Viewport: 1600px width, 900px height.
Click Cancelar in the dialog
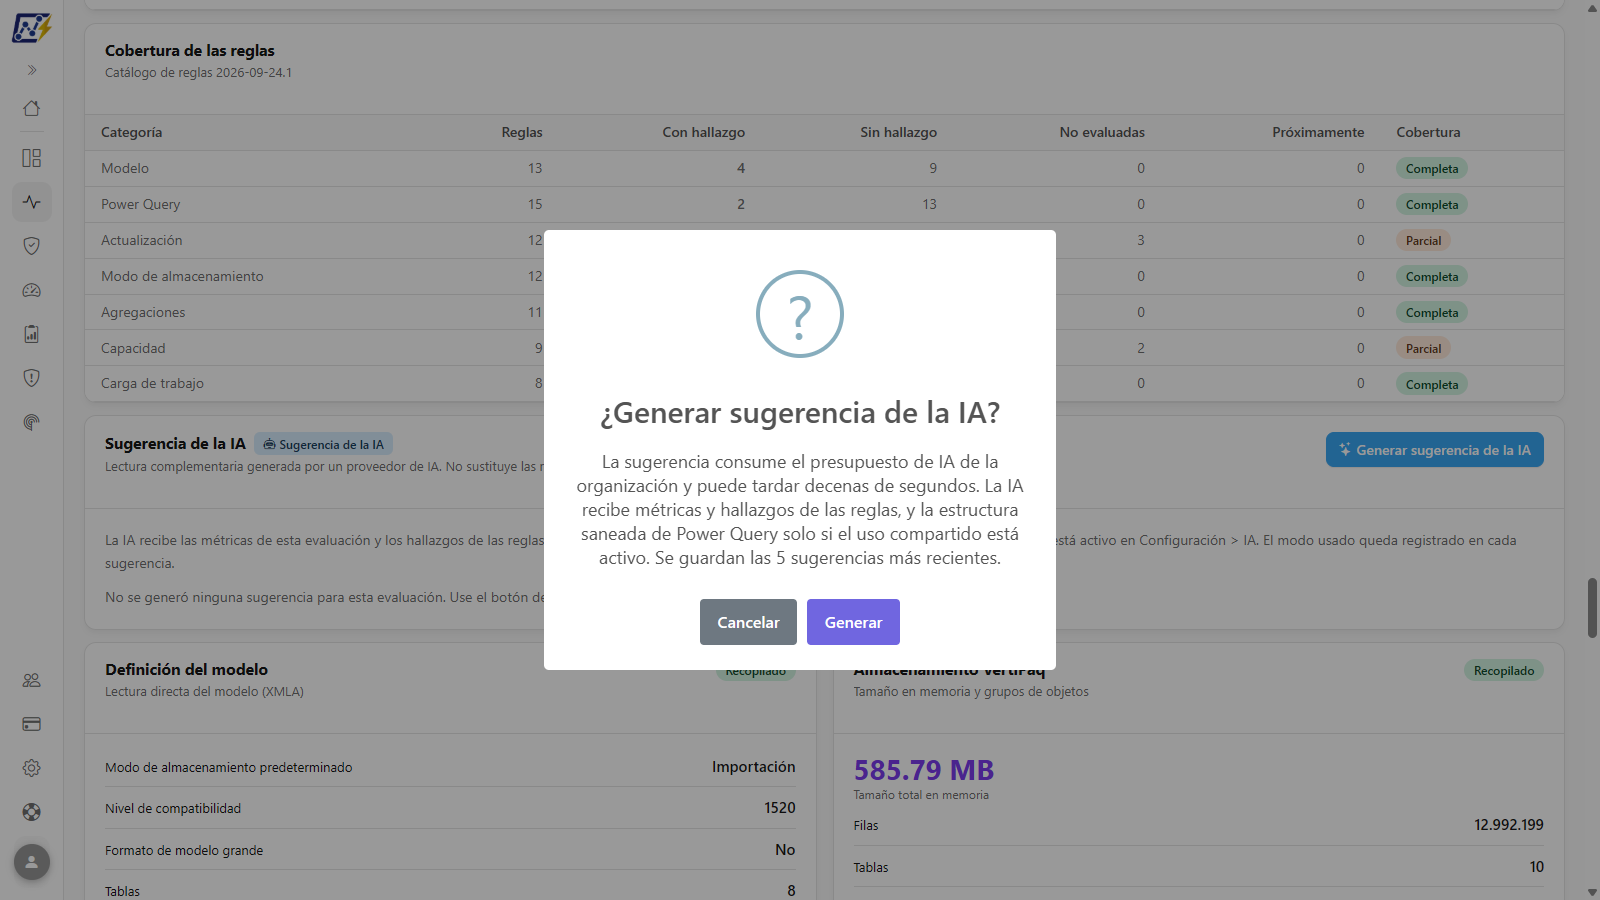(748, 622)
